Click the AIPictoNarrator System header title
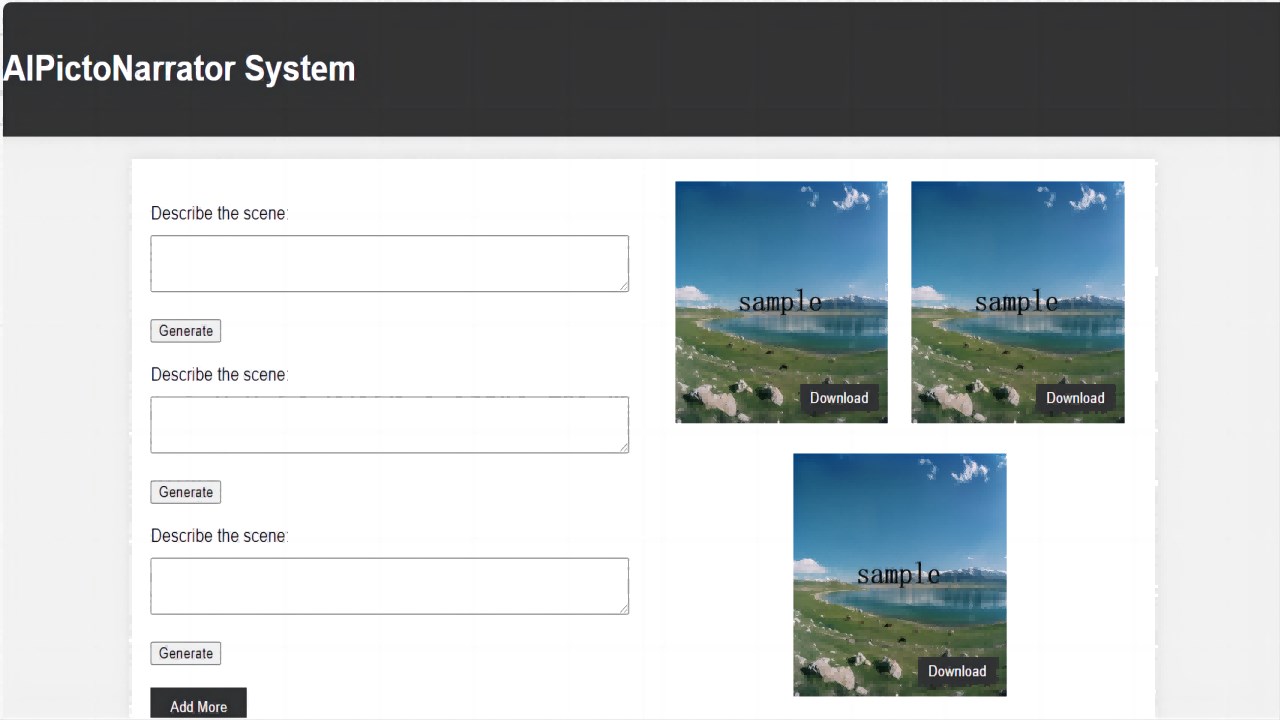 point(179,69)
